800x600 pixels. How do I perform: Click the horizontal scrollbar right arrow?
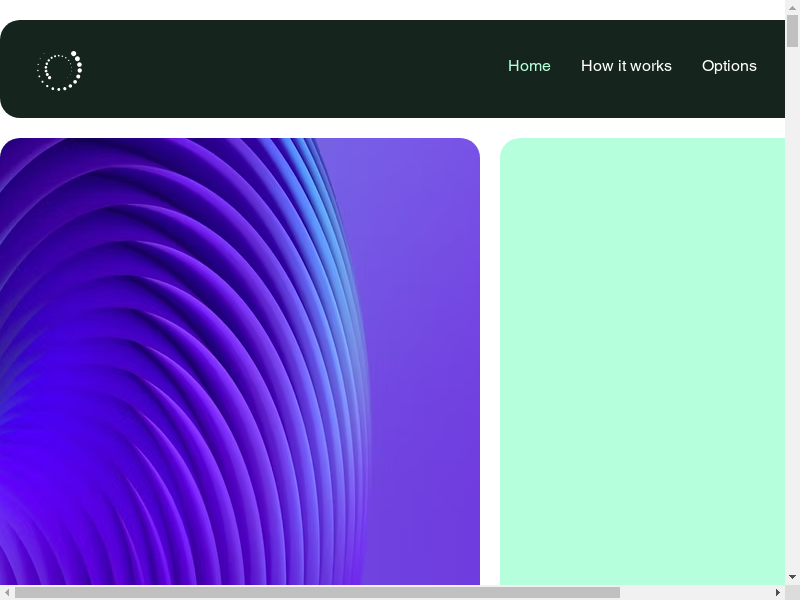tap(777, 592)
